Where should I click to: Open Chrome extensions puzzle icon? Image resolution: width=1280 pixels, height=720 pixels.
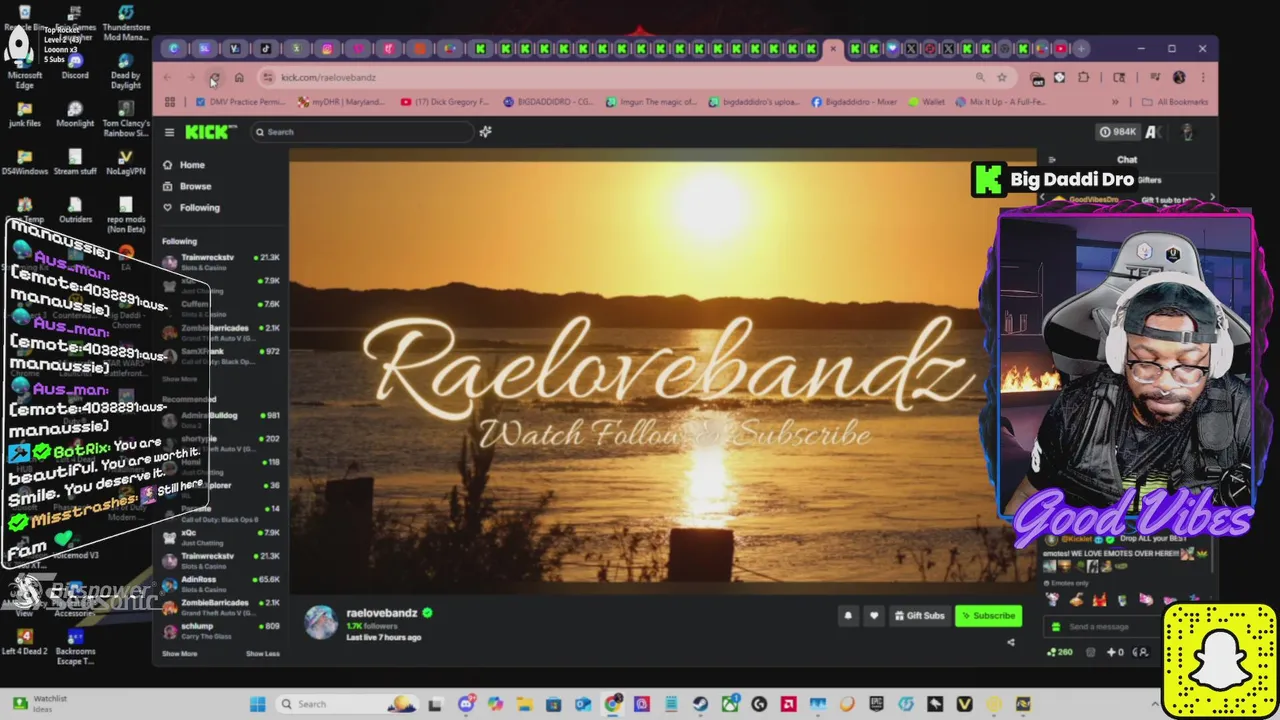(x=1083, y=77)
